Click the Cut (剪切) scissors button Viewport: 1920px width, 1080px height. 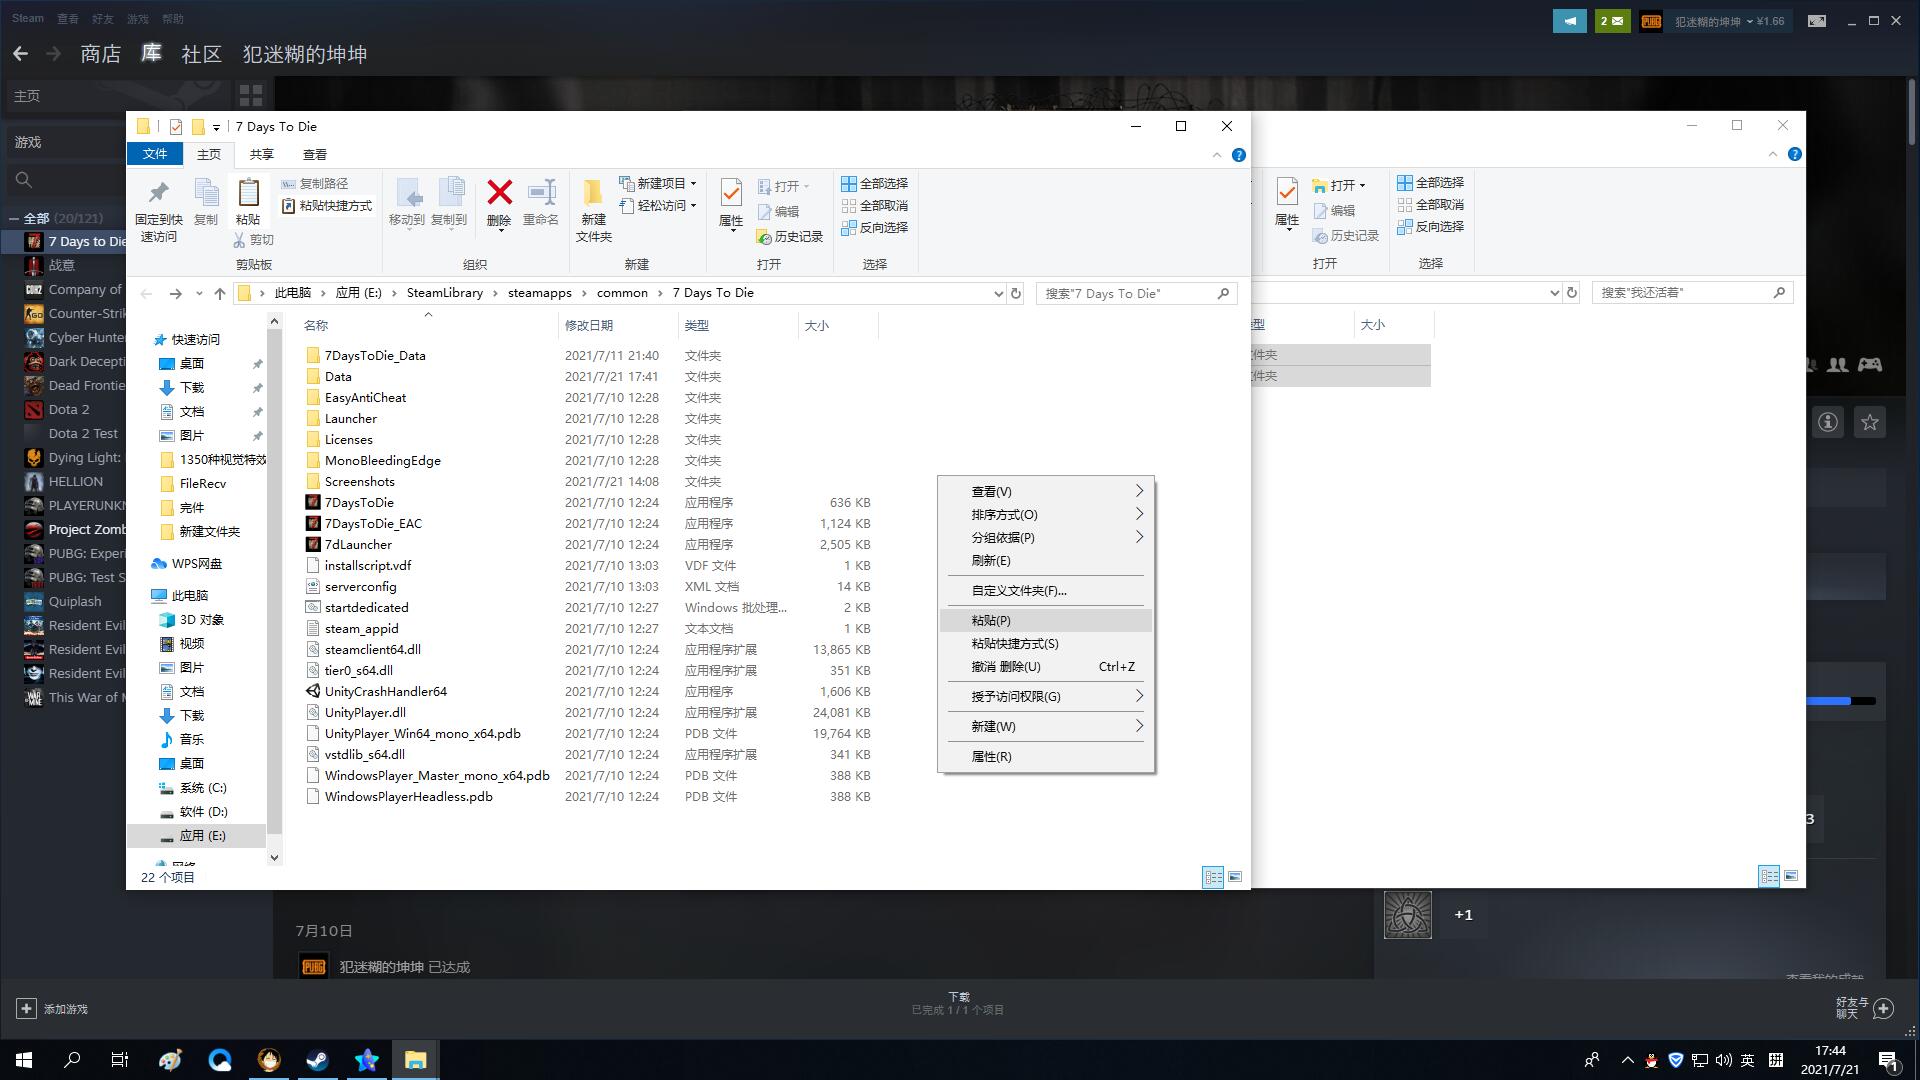tap(254, 240)
